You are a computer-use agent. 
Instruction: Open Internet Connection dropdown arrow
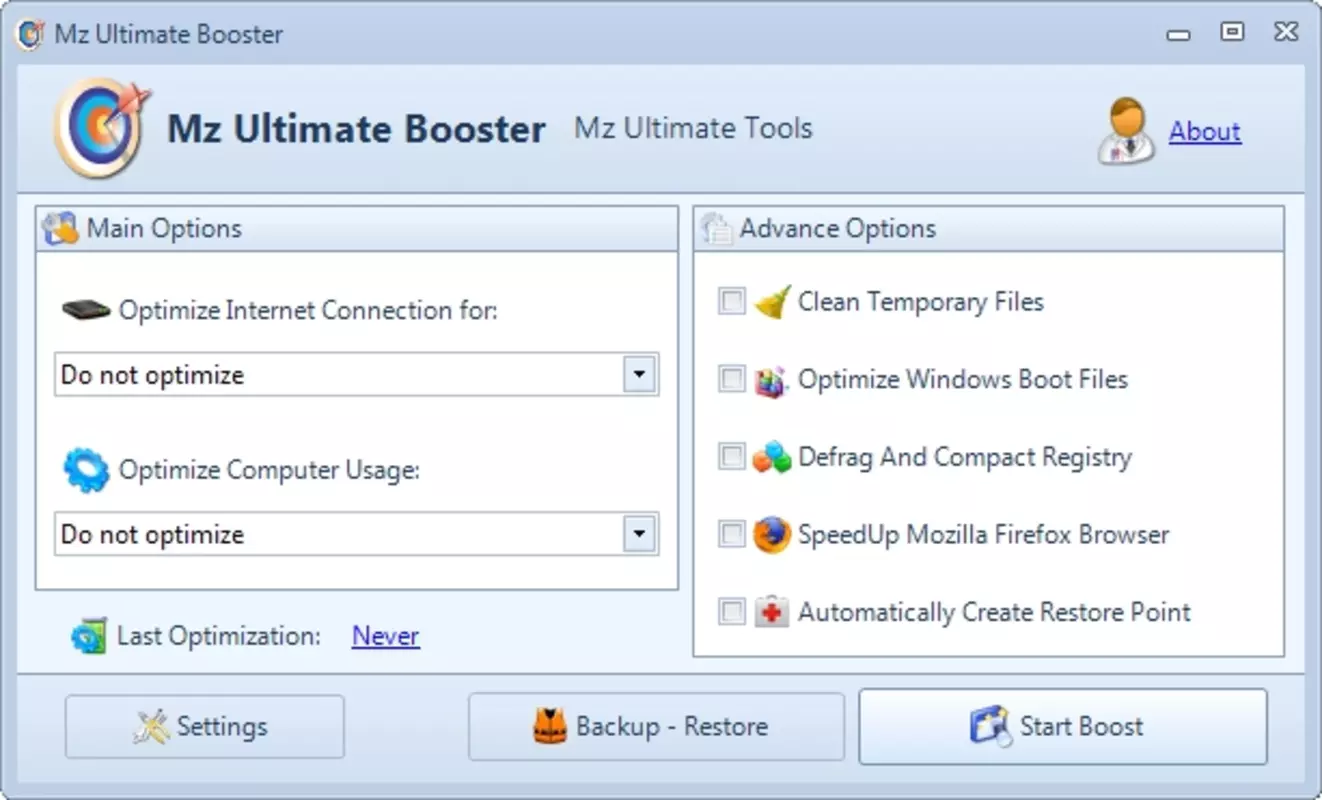coord(639,375)
